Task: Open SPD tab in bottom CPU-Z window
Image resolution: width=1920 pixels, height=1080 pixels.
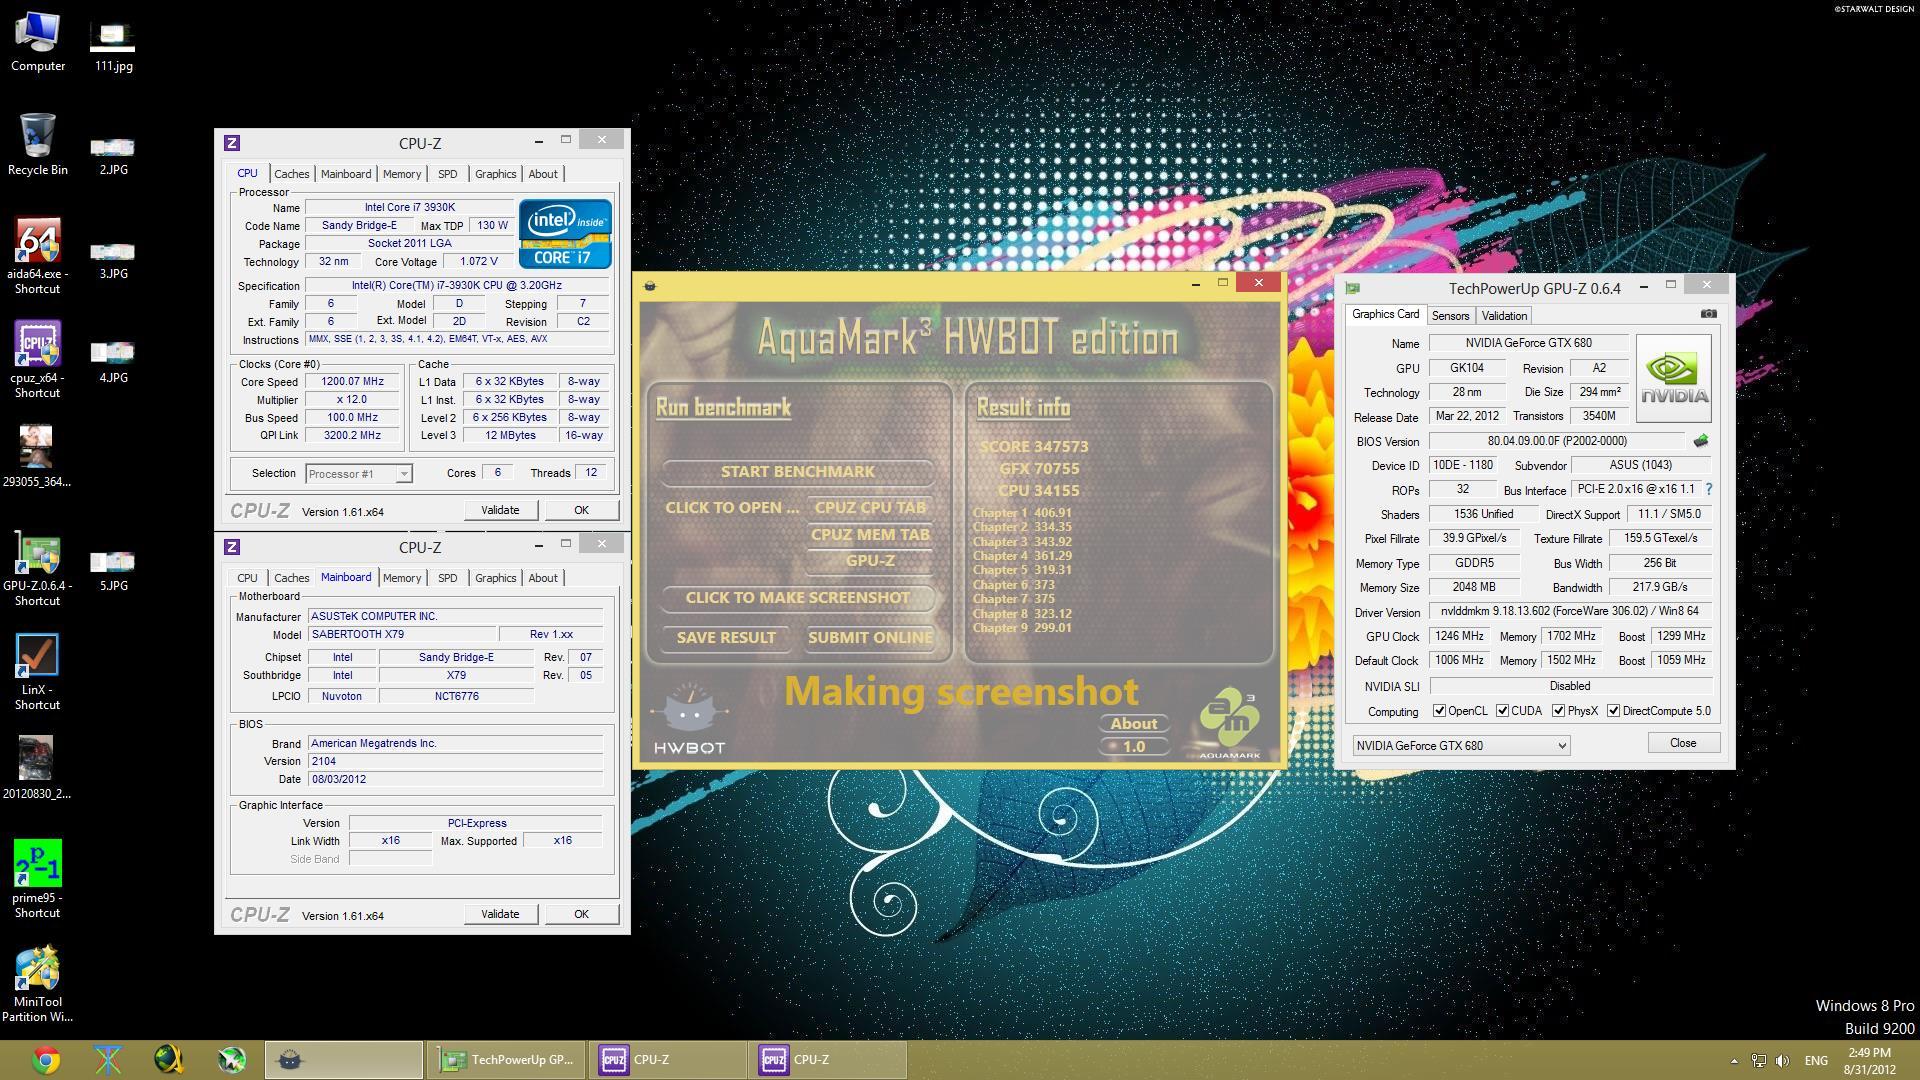Action: tap(447, 578)
